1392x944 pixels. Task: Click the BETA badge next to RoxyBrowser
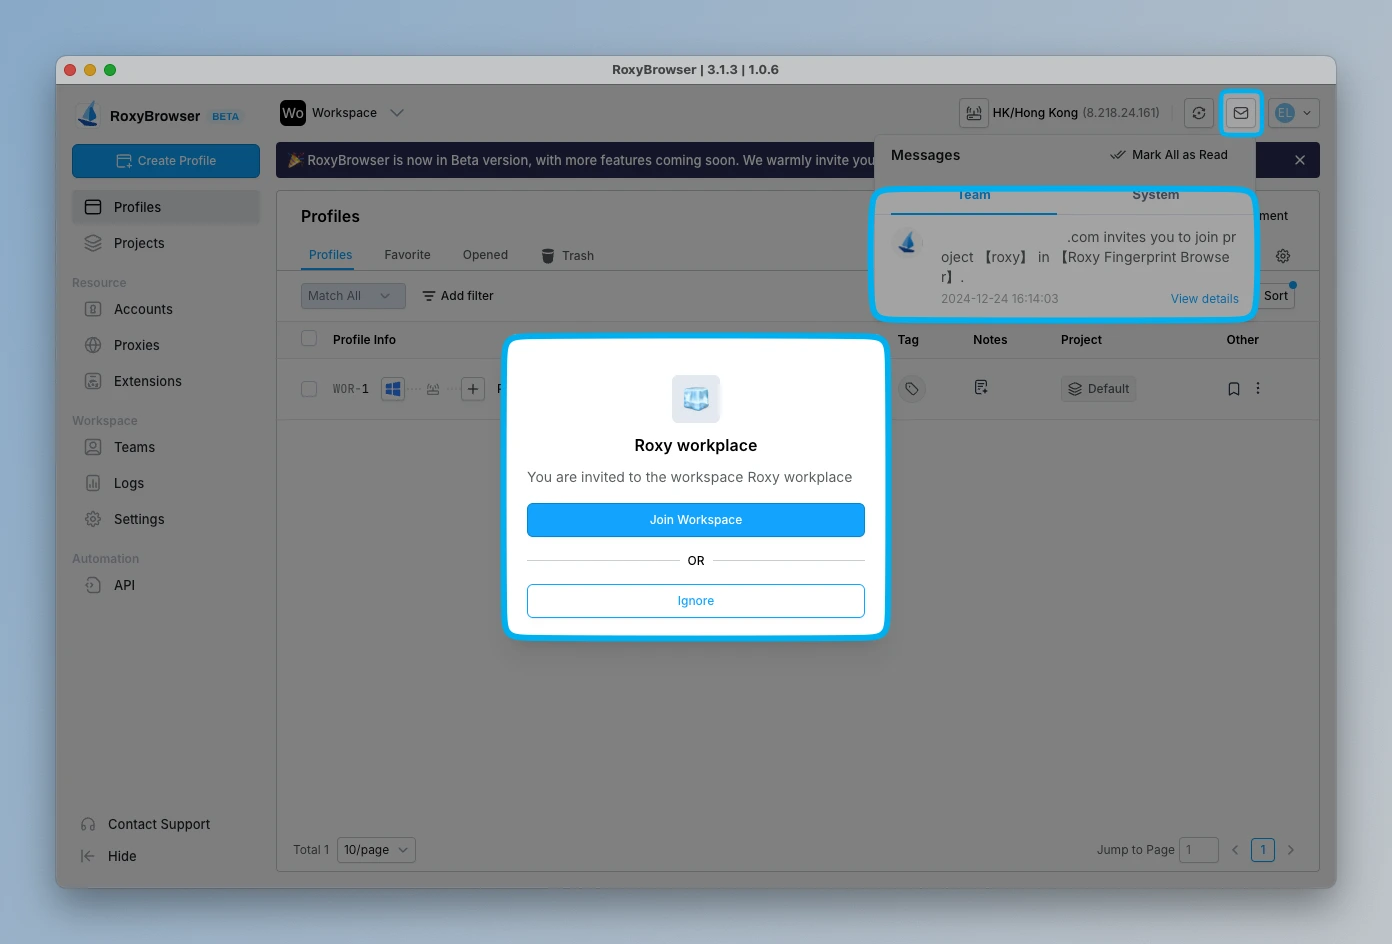(x=226, y=116)
